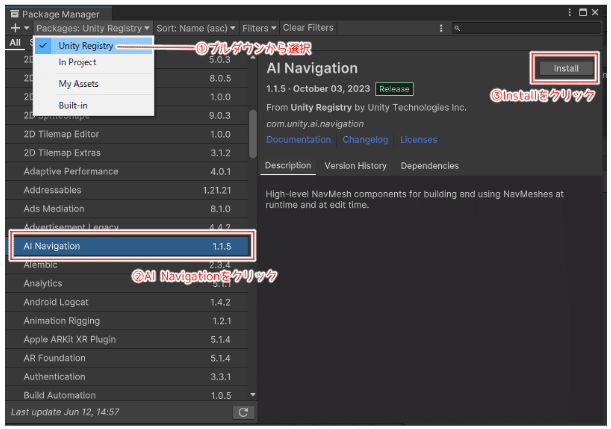The height and width of the screenshot is (429, 611).
Task: Click the package search field
Action: coord(526,28)
